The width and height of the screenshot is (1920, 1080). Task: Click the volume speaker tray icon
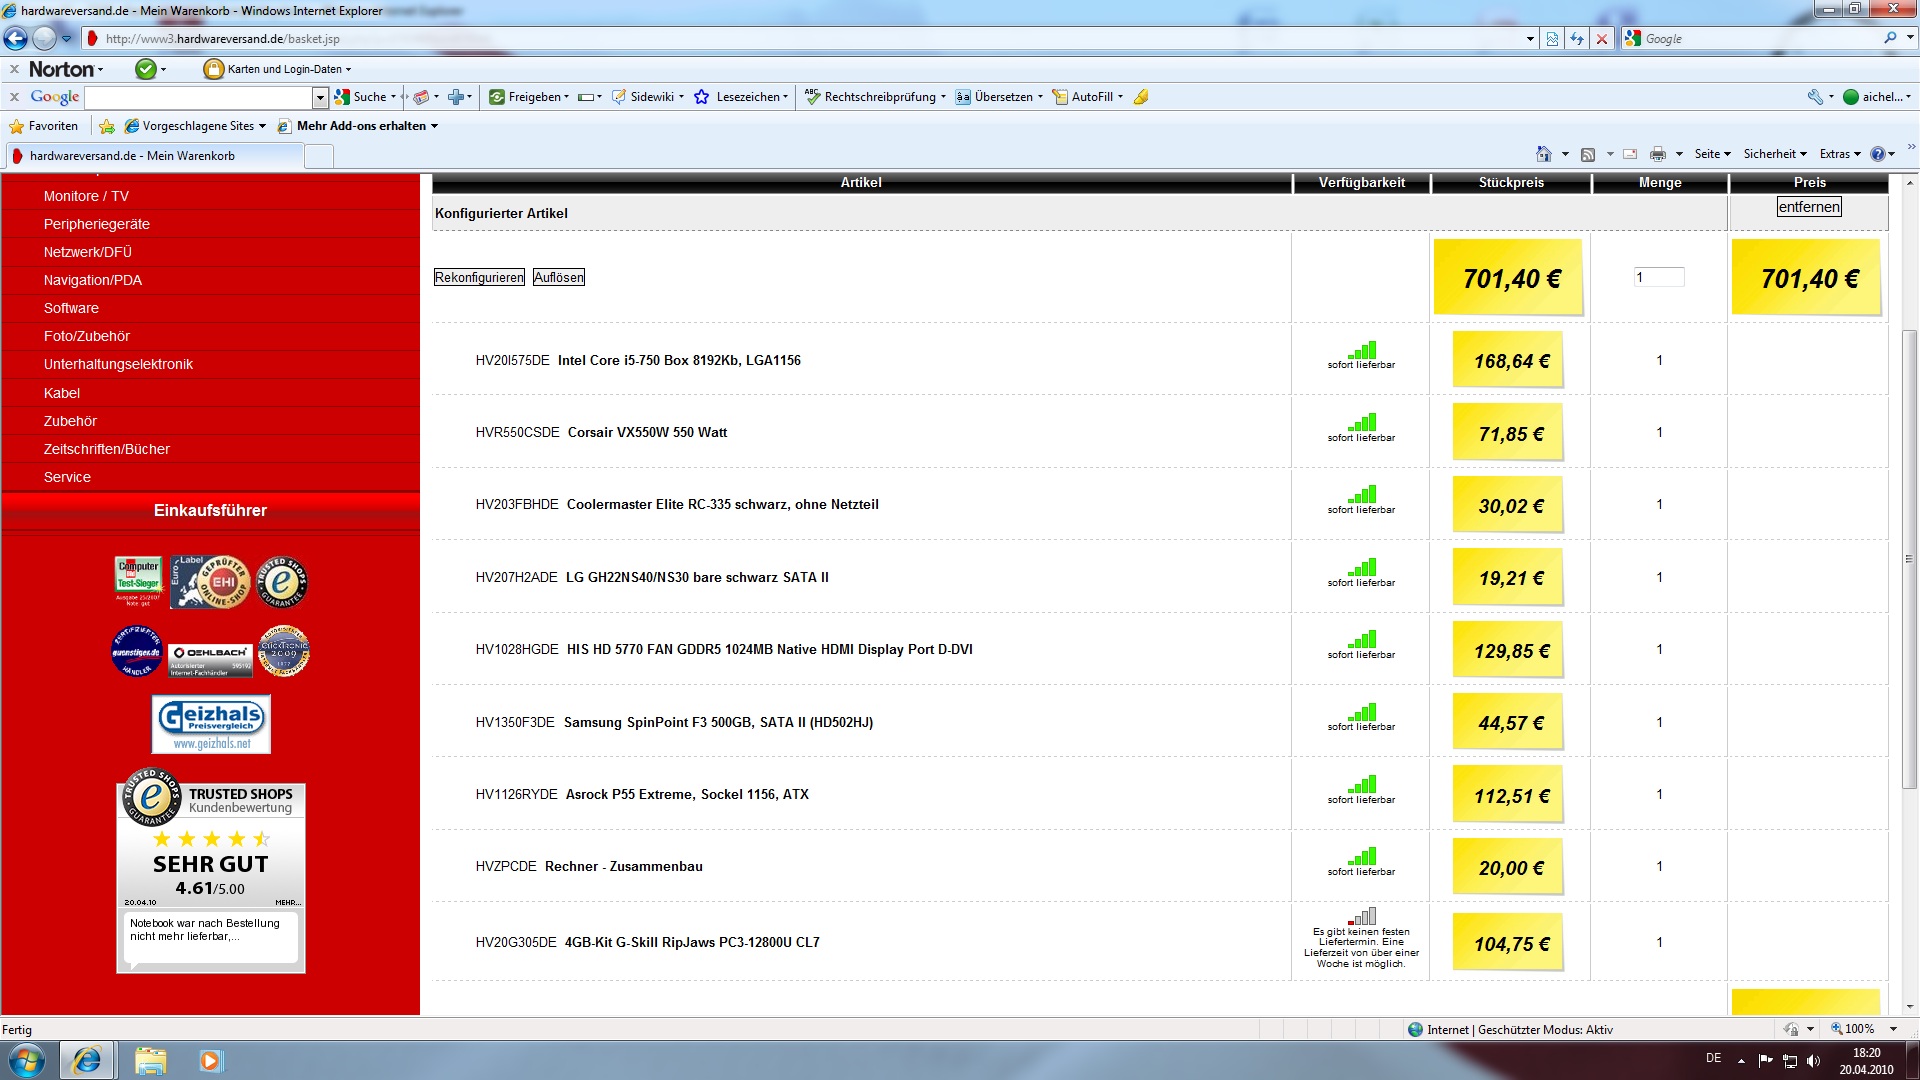point(1814,1060)
